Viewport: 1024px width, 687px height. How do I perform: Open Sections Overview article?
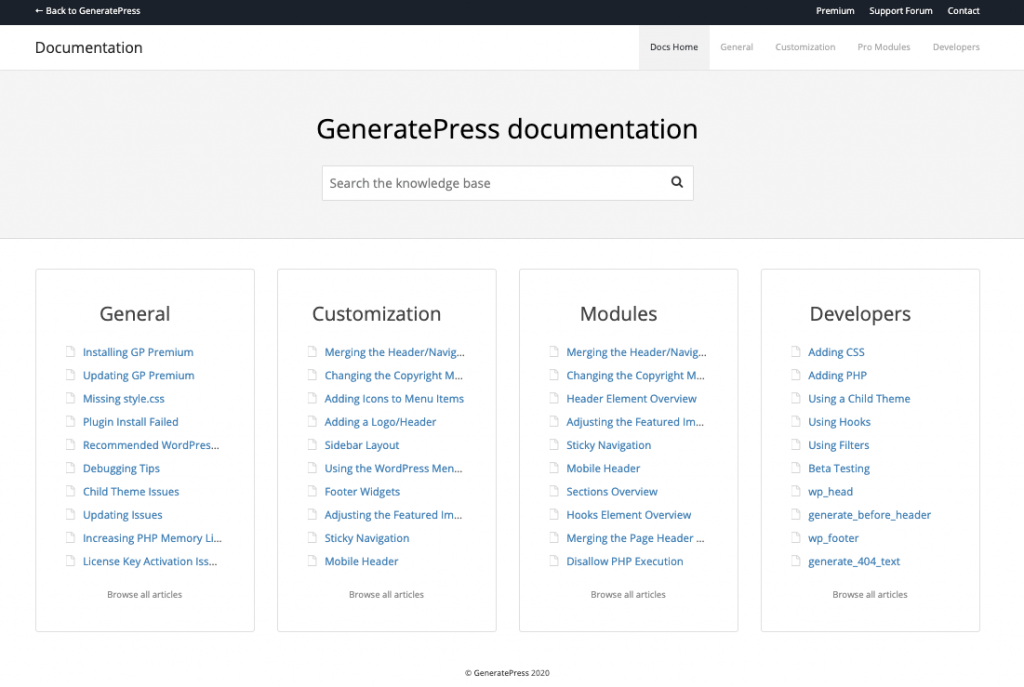[612, 491]
